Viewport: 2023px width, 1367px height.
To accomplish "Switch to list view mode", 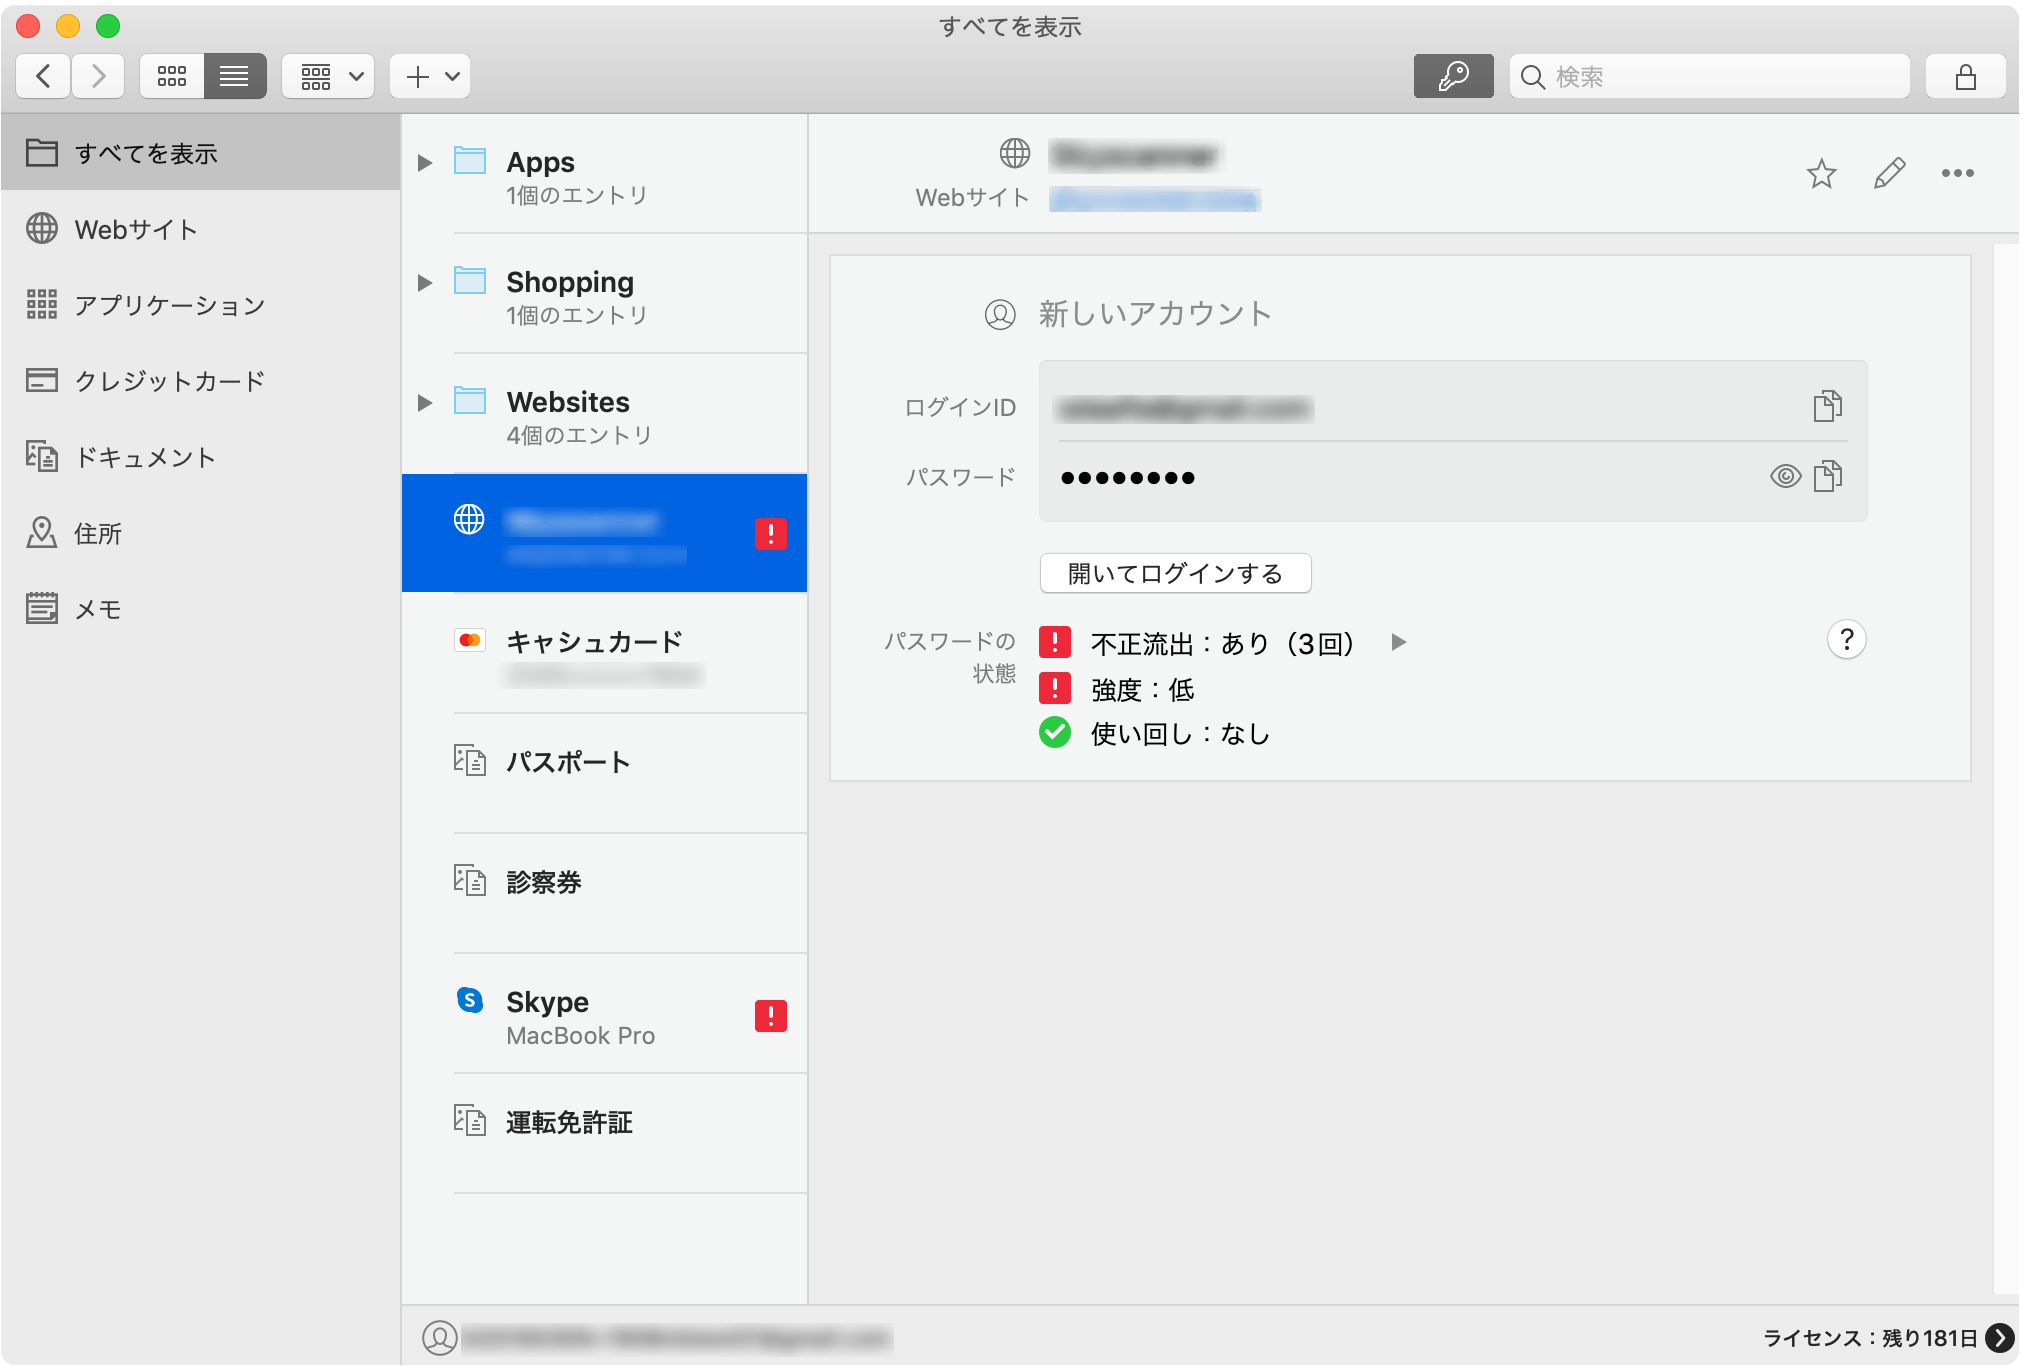I will point(235,76).
